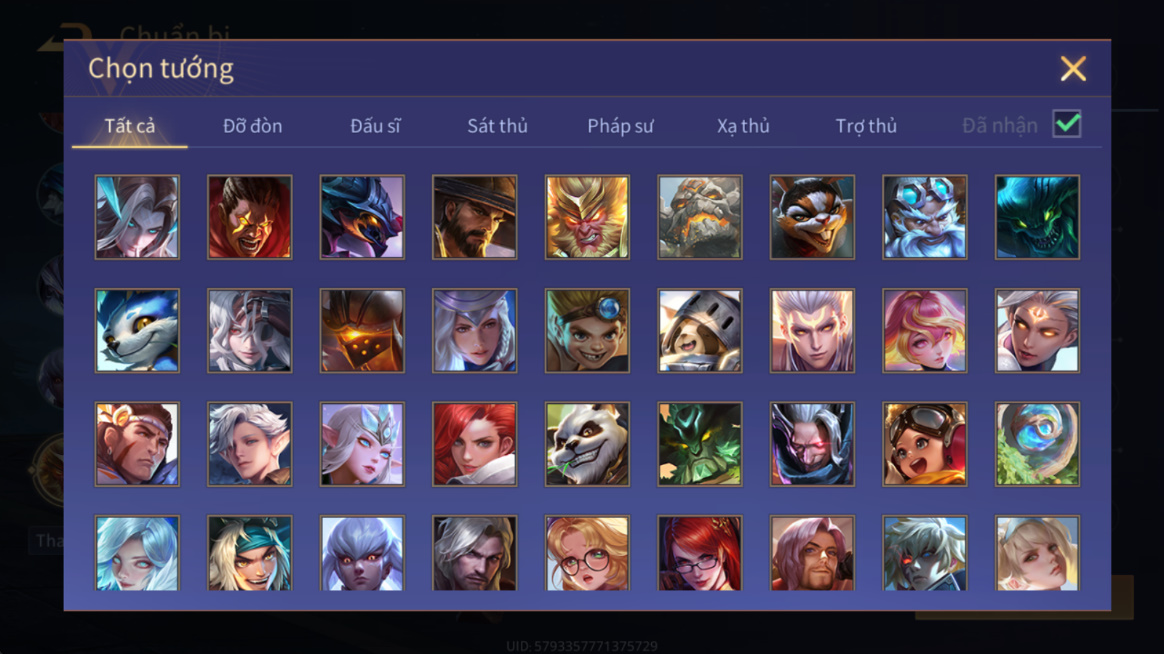Toggle the Đã nhận checkbox
Screen dimensions: 1164x654
1067,124
